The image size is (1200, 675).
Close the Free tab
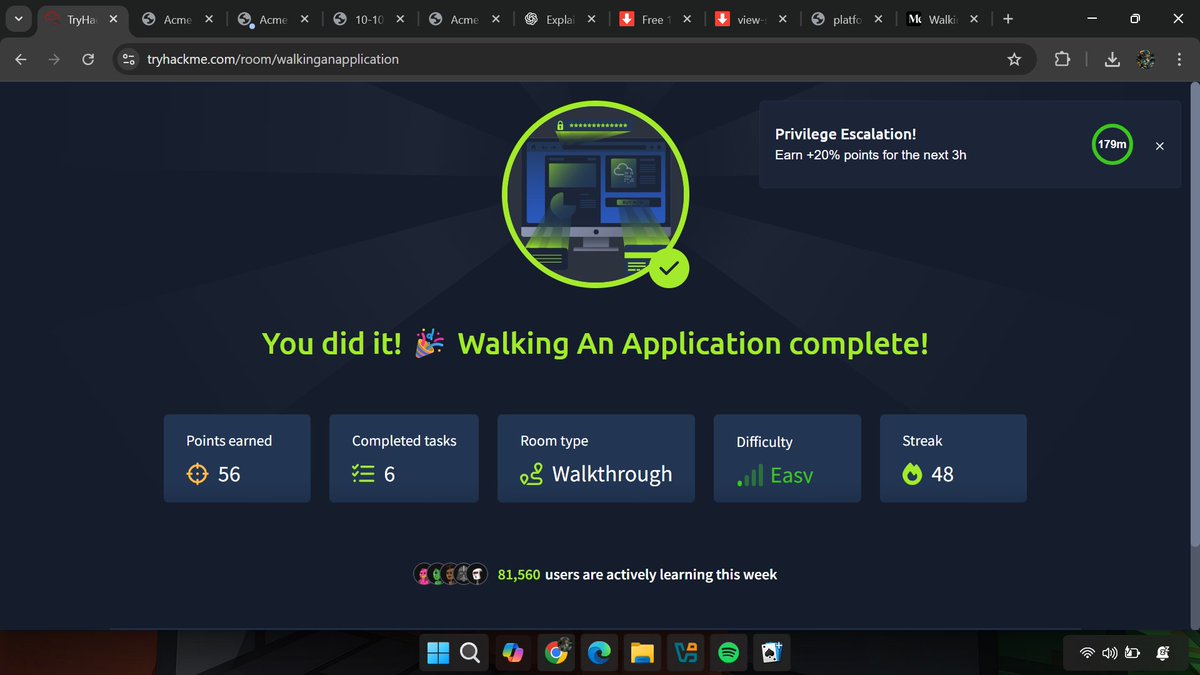coord(687,19)
